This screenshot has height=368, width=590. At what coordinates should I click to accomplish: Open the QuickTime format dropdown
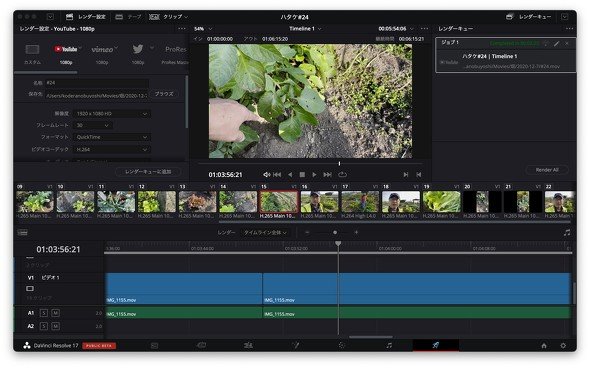[112, 137]
